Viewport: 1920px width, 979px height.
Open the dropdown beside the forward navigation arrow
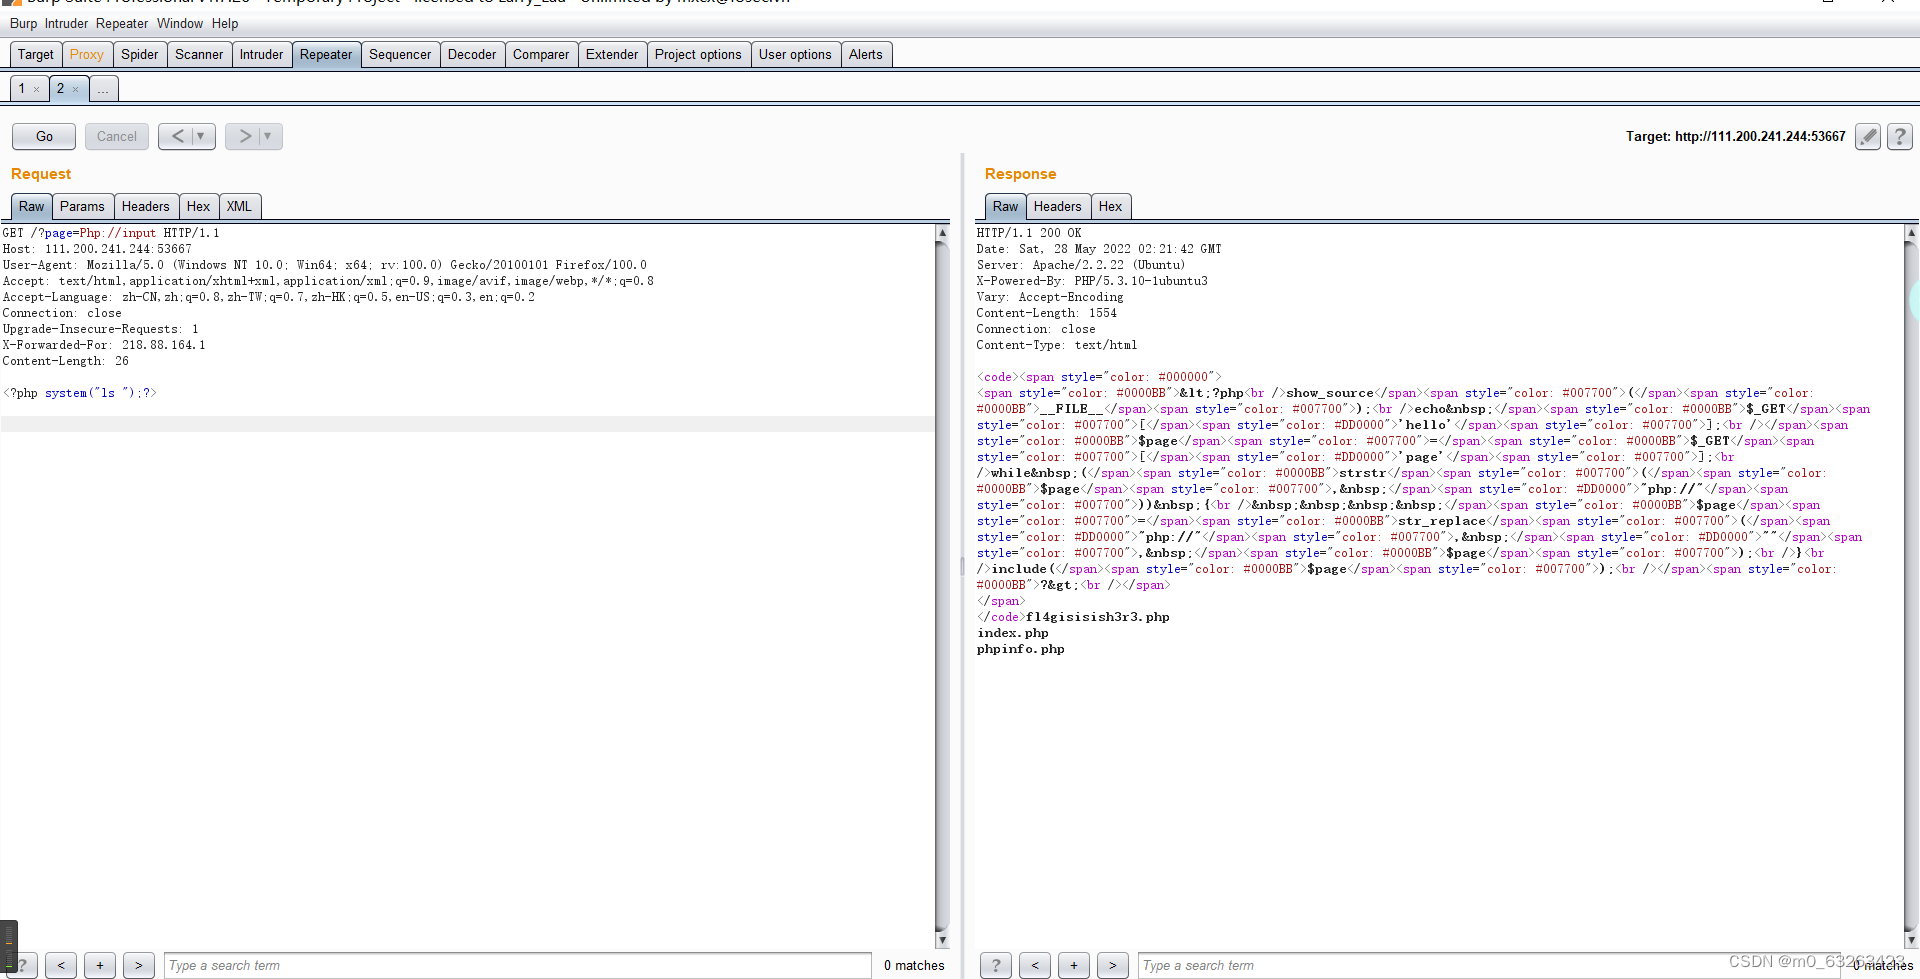[266, 136]
